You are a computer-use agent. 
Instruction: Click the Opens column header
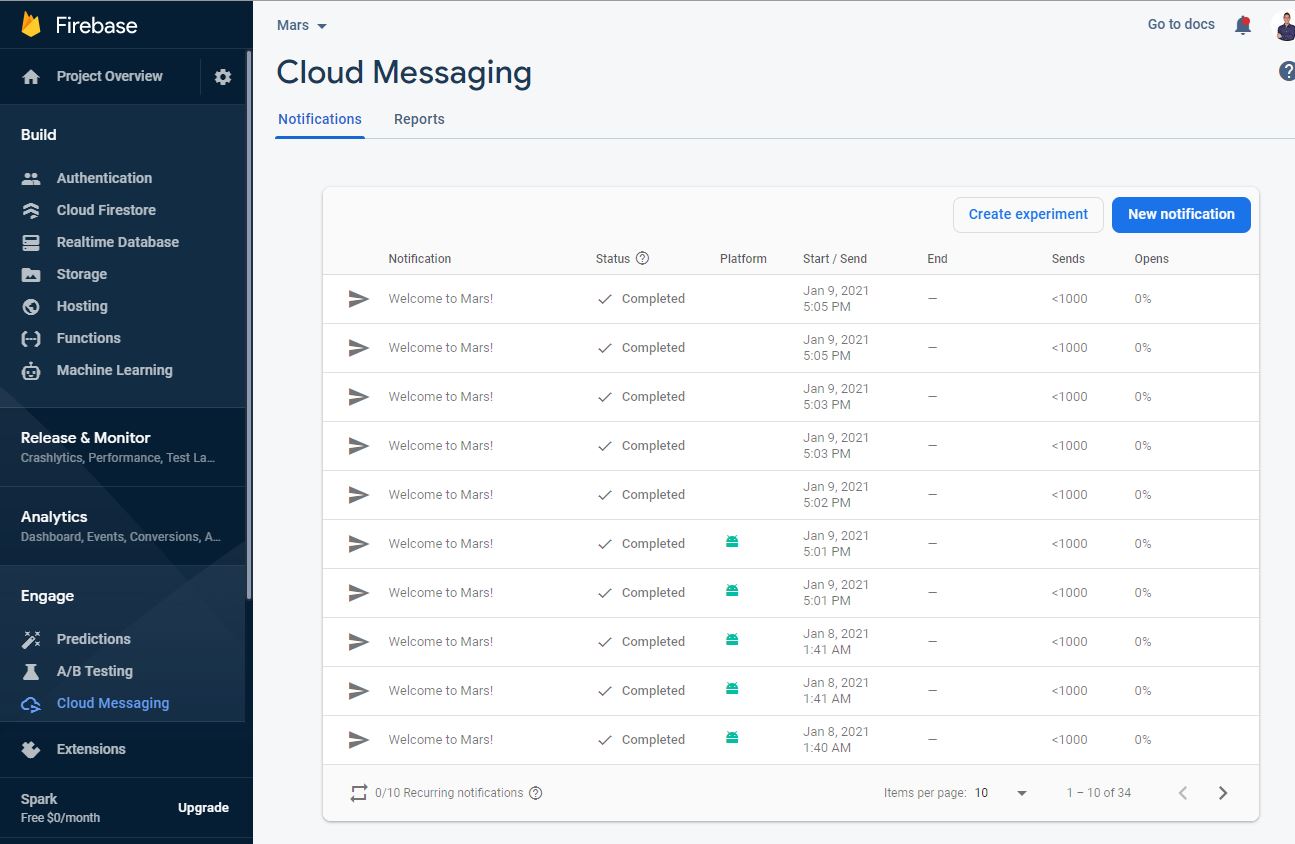point(1151,258)
